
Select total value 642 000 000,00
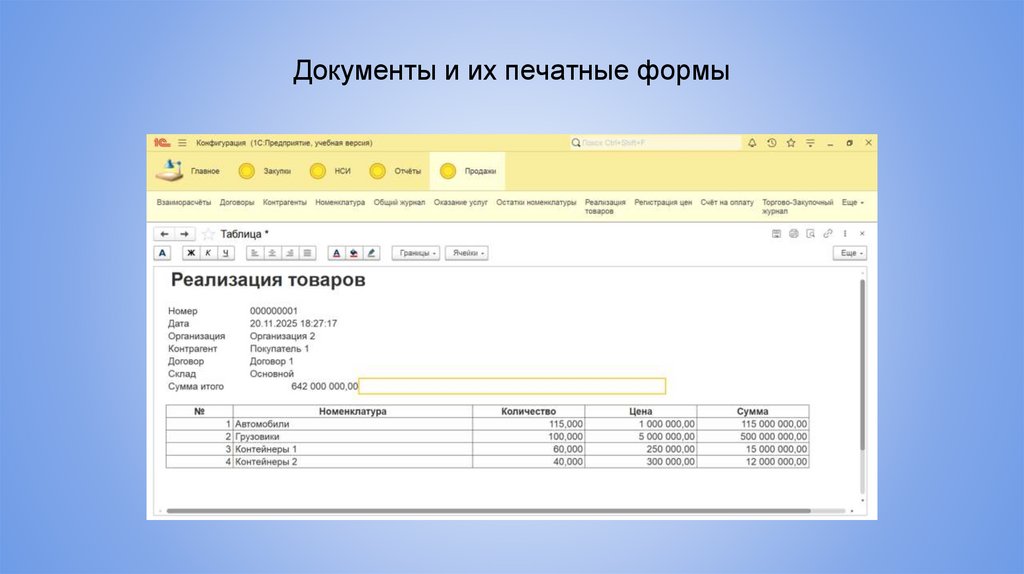[x=325, y=387]
